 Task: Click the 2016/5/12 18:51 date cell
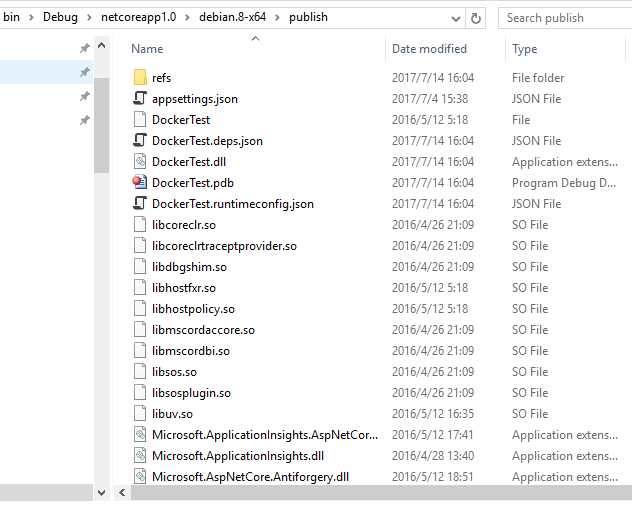coord(432,476)
